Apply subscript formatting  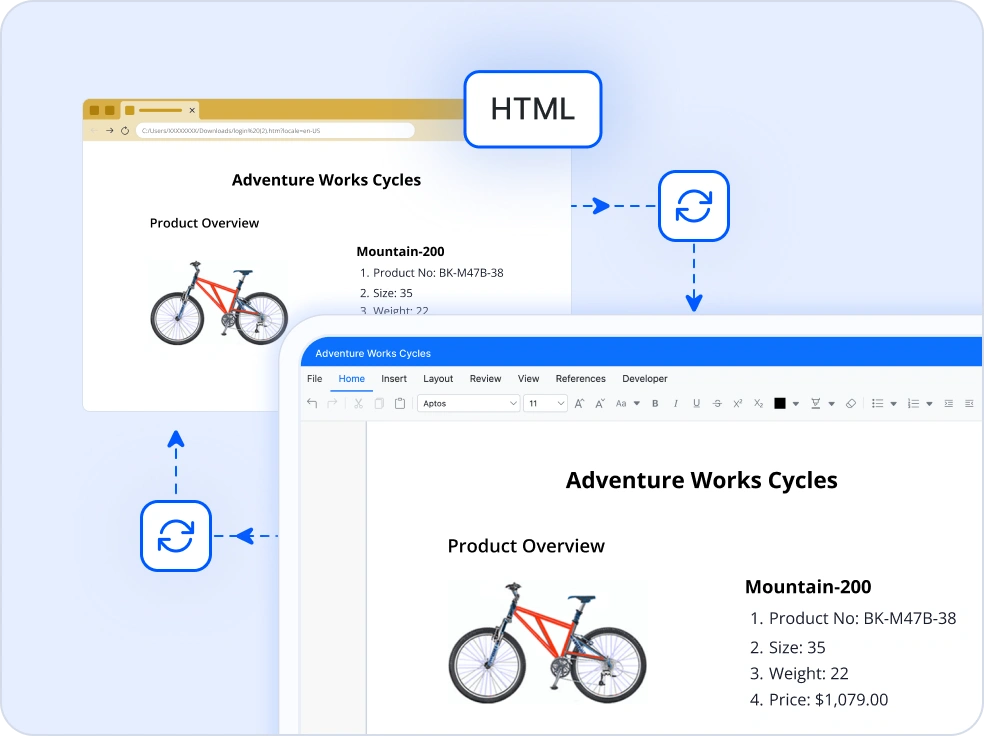point(758,404)
